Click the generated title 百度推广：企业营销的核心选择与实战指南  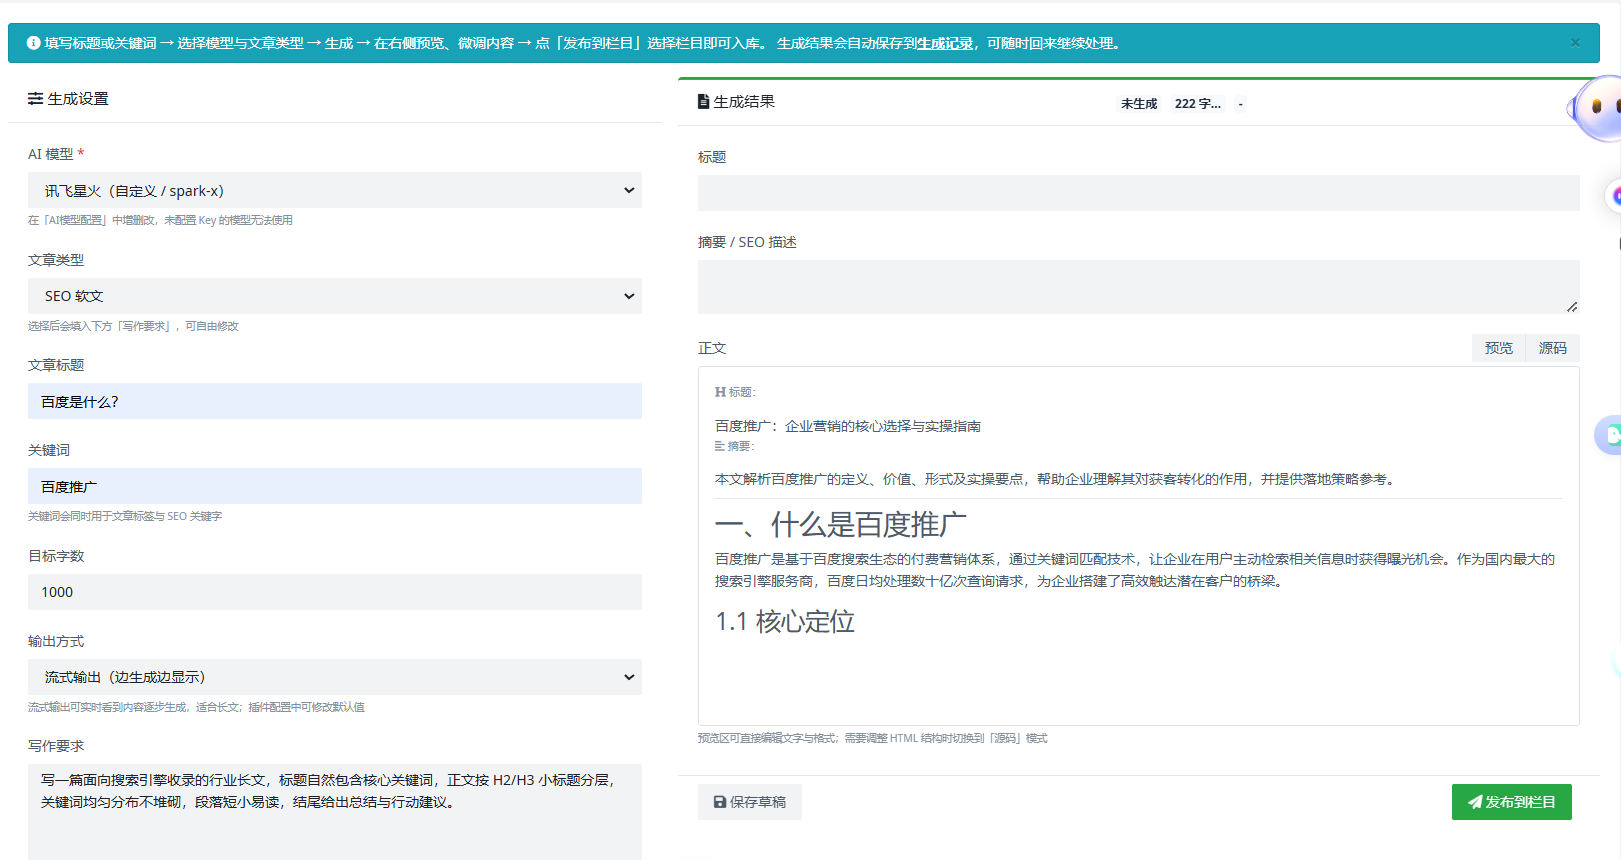point(848,426)
